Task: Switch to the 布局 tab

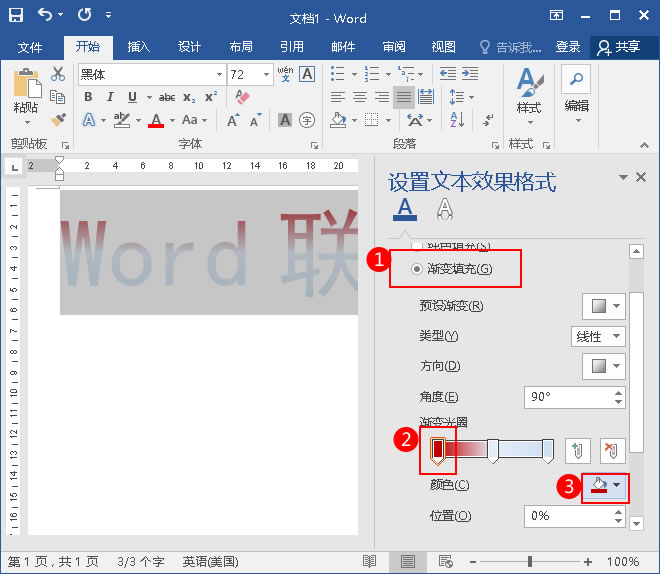Action: pyautogui.click(x=241, y=47)
